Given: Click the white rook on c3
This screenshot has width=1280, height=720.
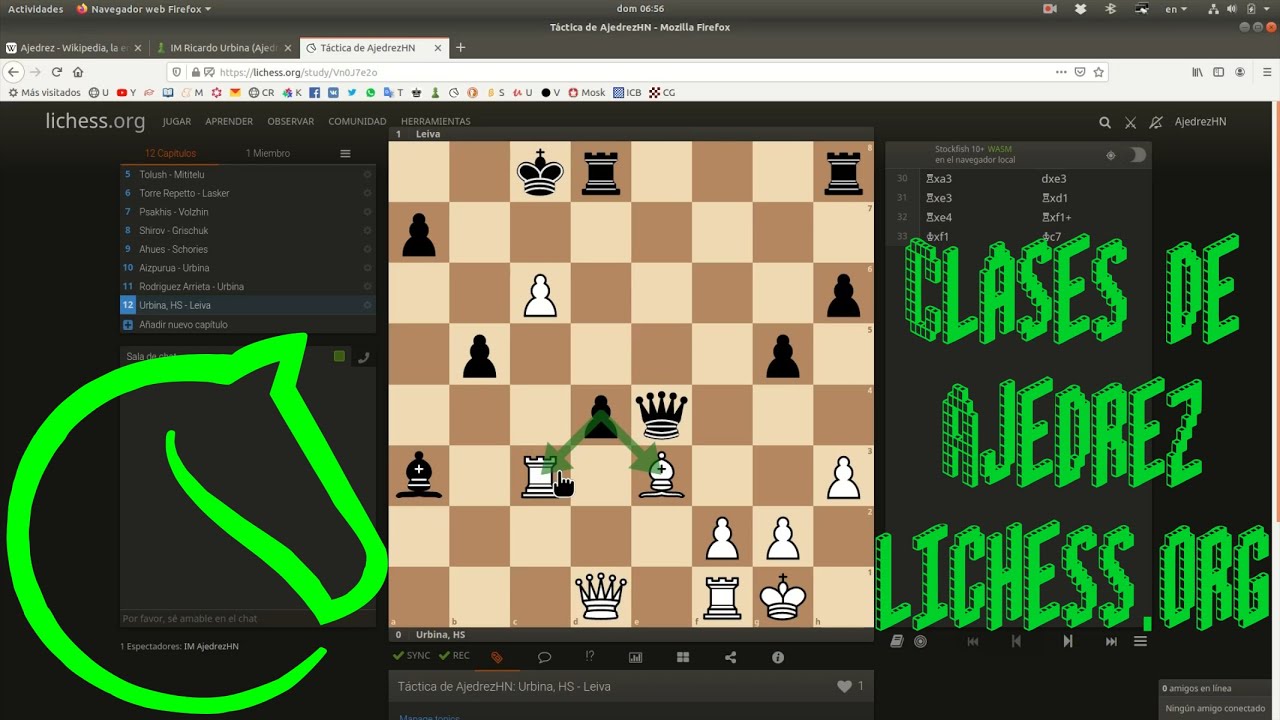Looking at the screenshot, I should [540, 476].
